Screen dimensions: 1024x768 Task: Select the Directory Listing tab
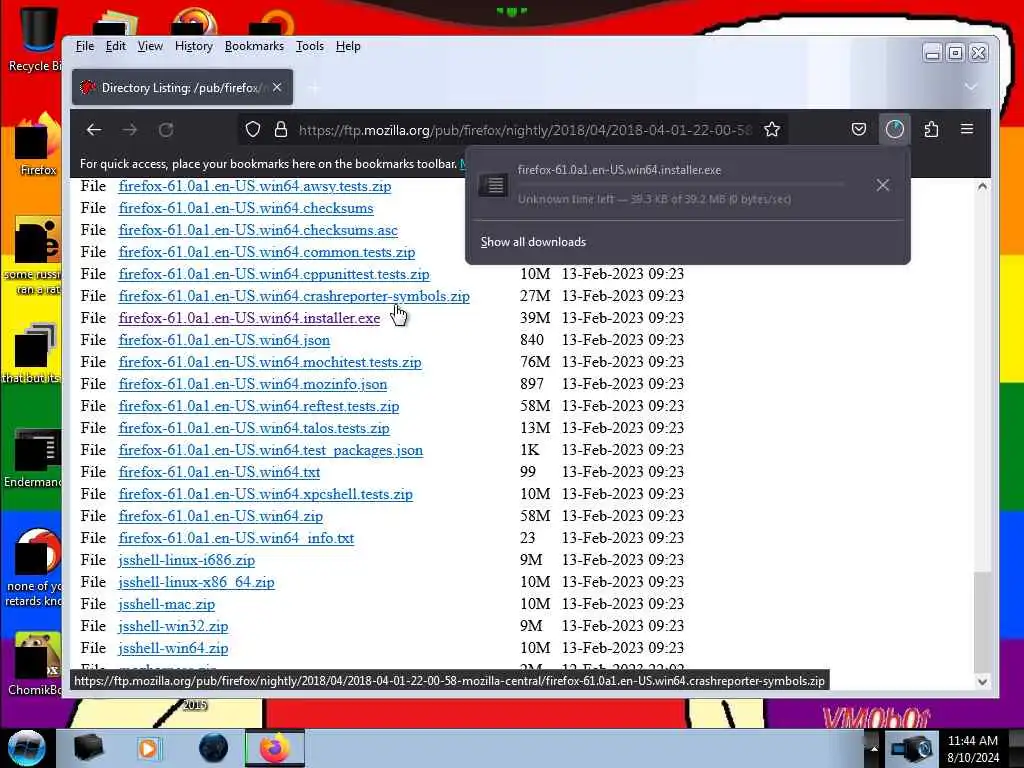pos(182,87)
